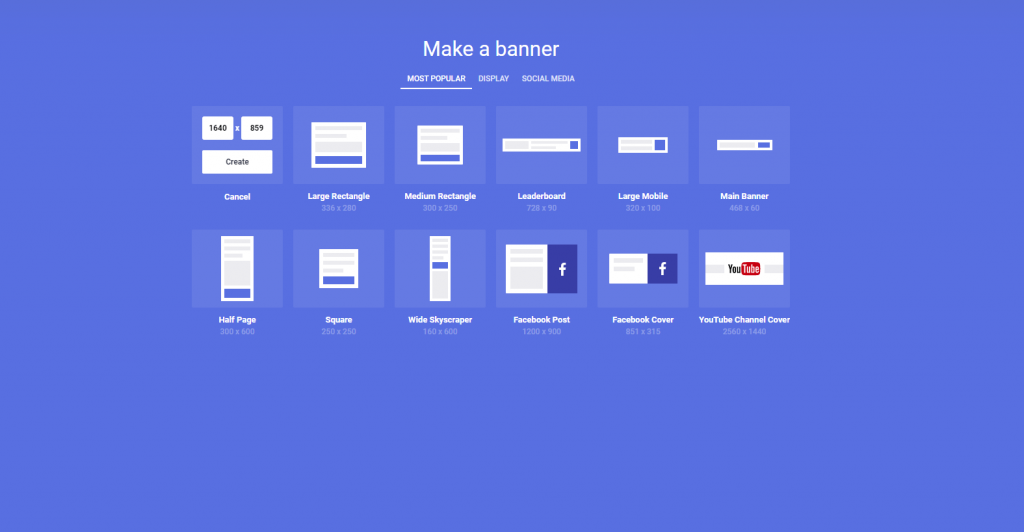This screenshot has height=532, width=1024.
Task: Pick the Square banner template icon
Action: pos(338,268)
